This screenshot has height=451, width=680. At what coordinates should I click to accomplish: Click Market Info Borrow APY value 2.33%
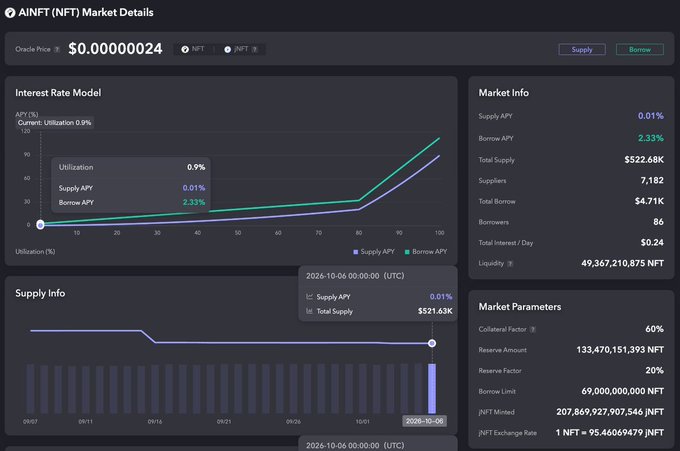click(x=651, y=138)
